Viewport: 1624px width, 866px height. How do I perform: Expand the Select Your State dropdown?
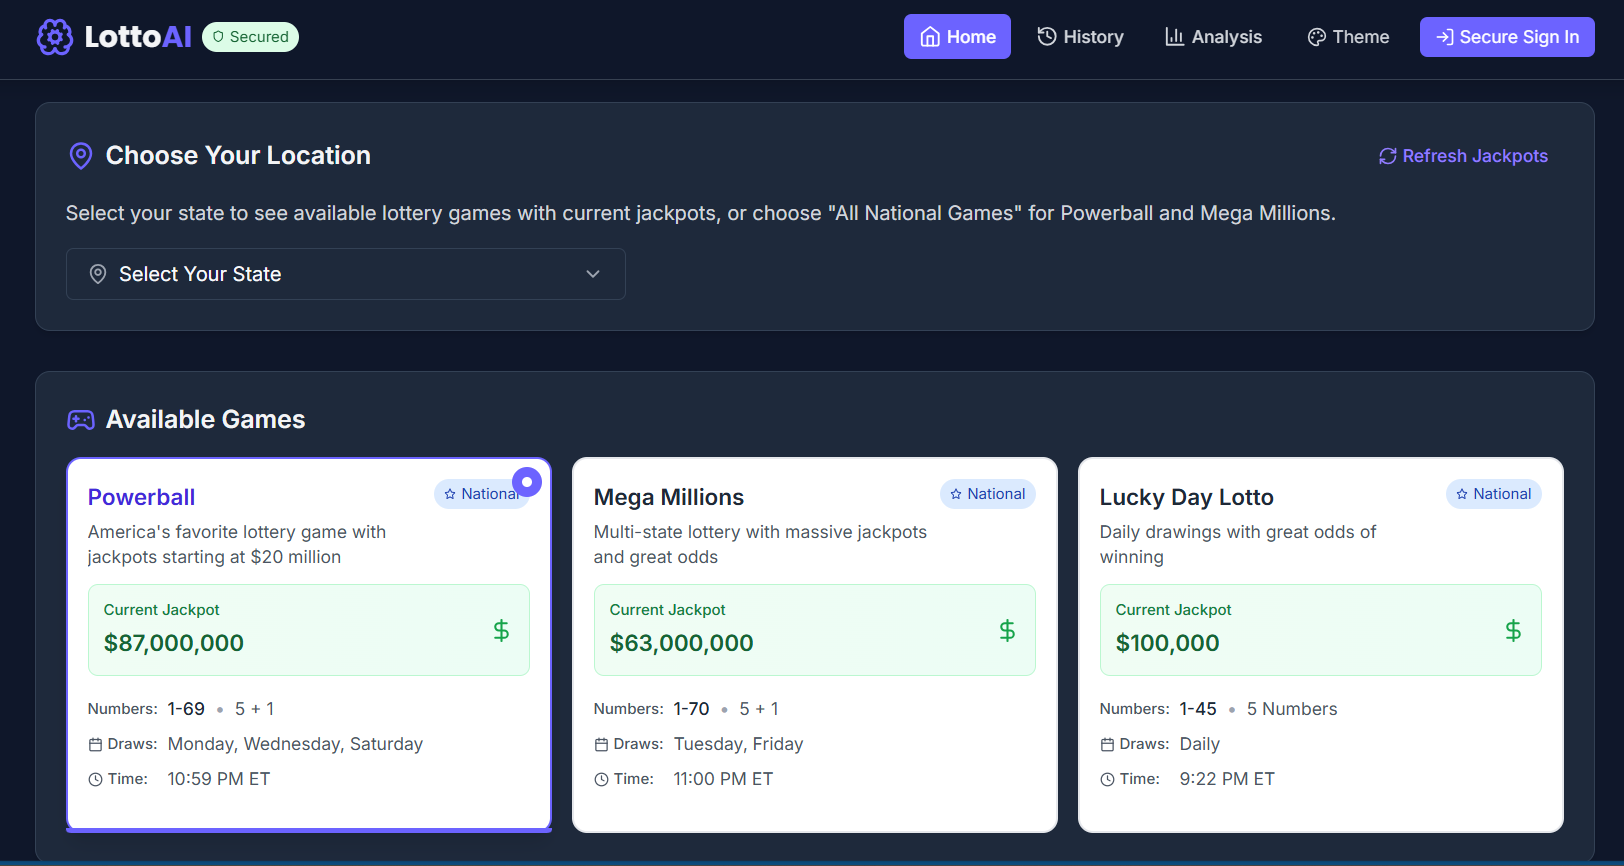point(346,274)
